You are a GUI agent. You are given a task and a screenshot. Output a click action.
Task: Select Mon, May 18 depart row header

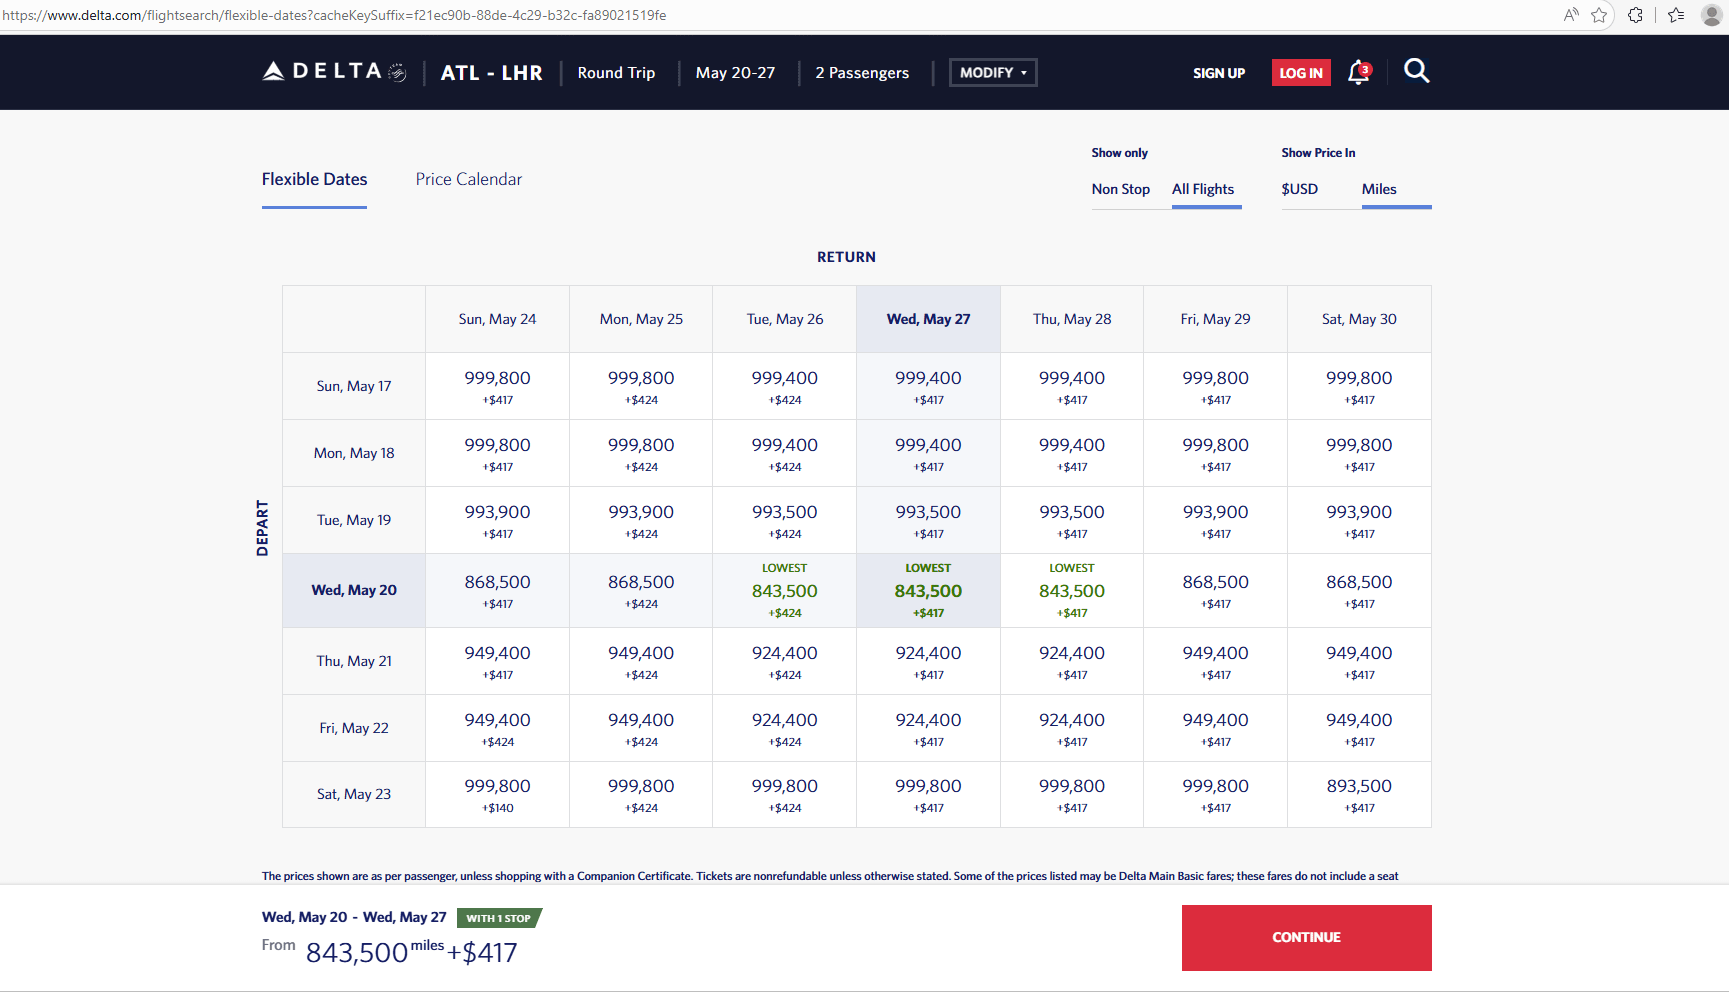[354, 453]
